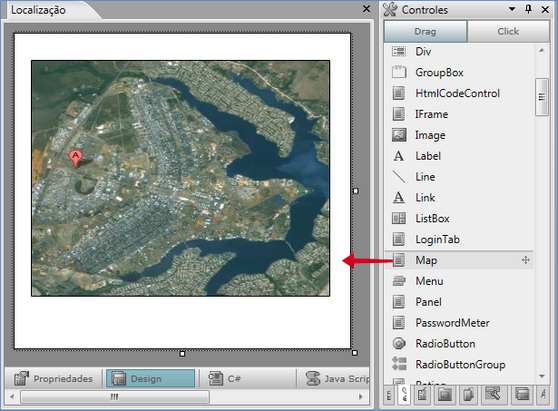Click the controls list scroll down arrow

[542, 376]
